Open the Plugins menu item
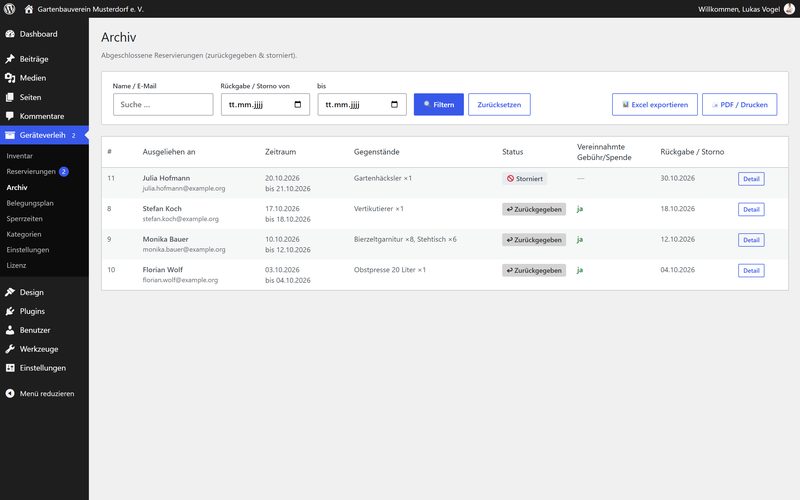Image resolution: width=800 pixels, height=500 pixels. (x=44, y=311)
